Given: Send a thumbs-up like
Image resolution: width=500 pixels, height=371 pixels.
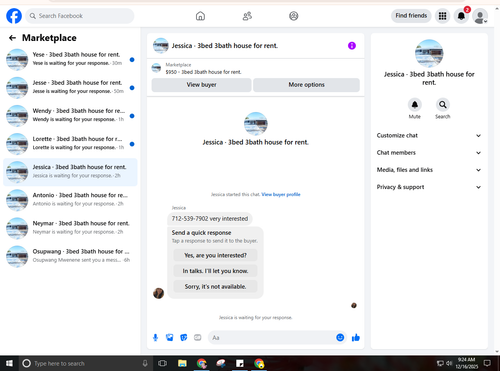Looking at the screenshot, I should pyautogui.click(x=356, y=338).
